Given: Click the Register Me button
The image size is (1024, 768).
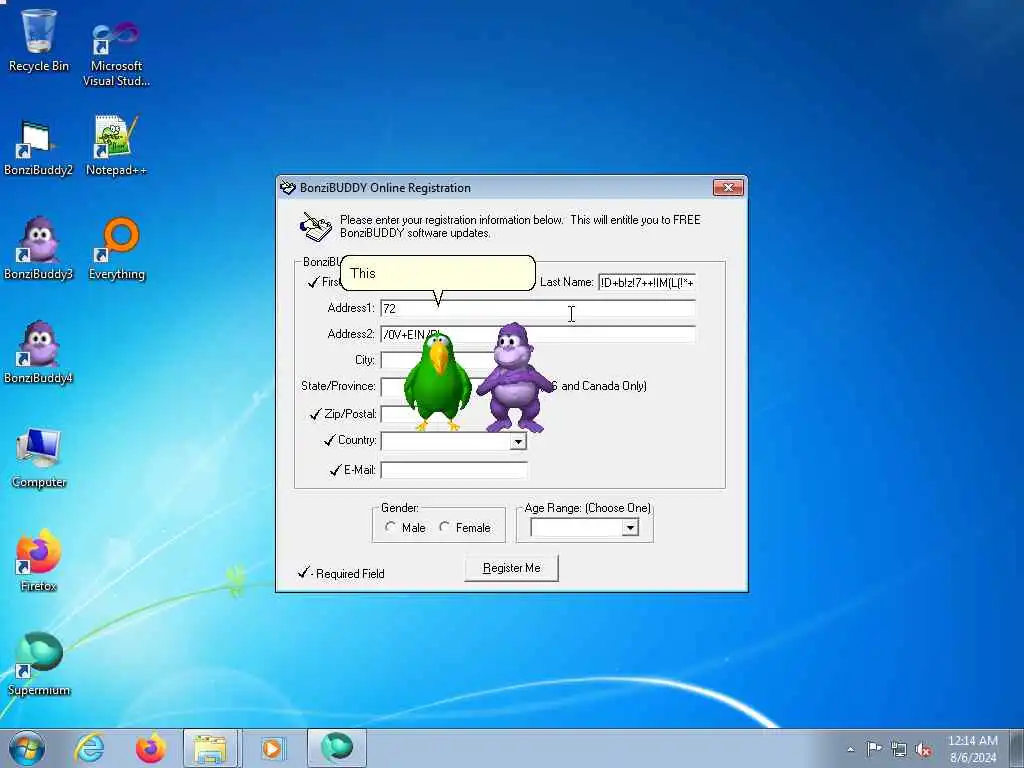Looking at the screenshot, I should [511, 568].
